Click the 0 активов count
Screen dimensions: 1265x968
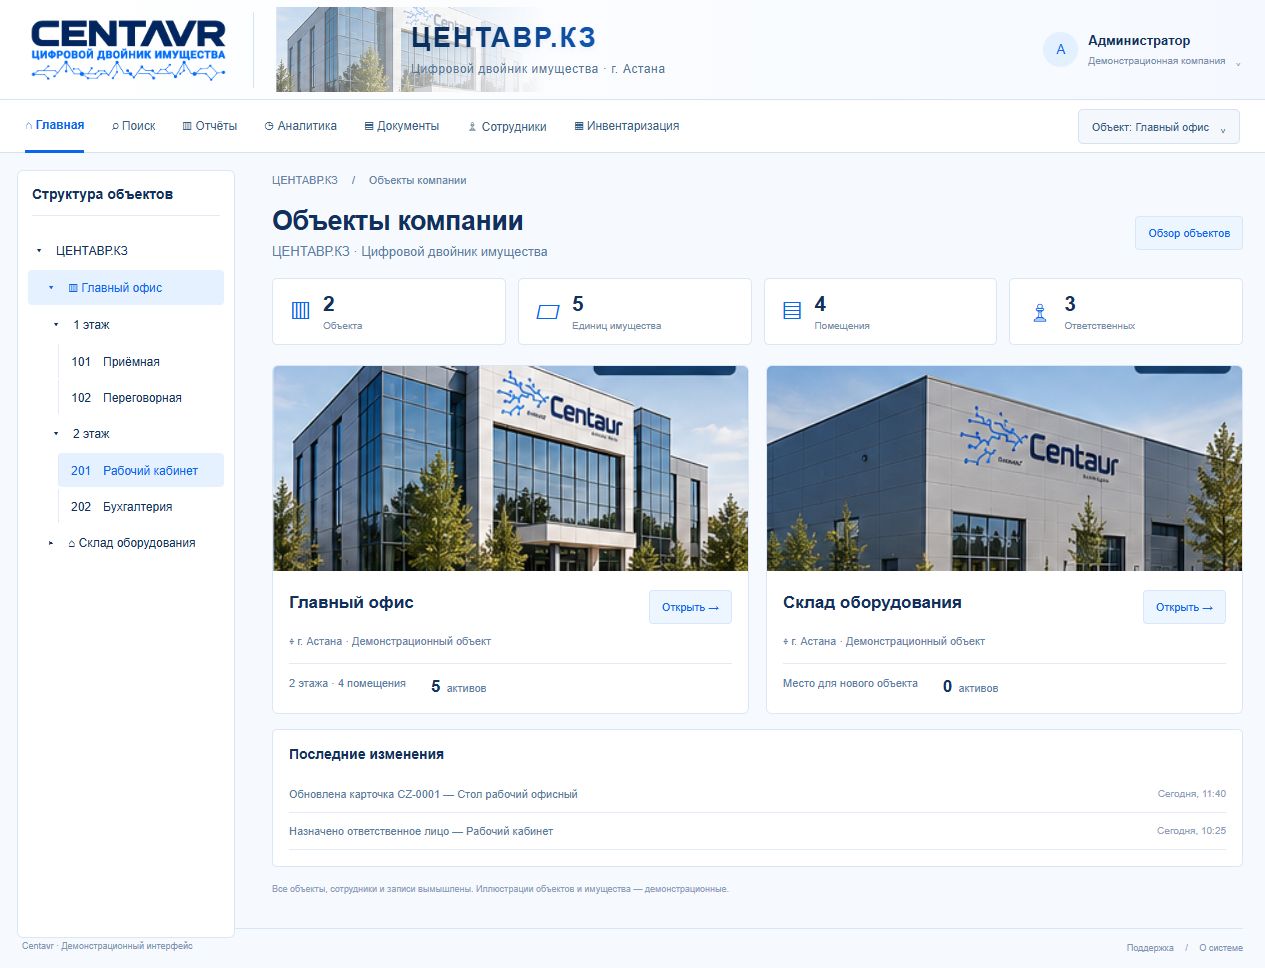point(971,687)
